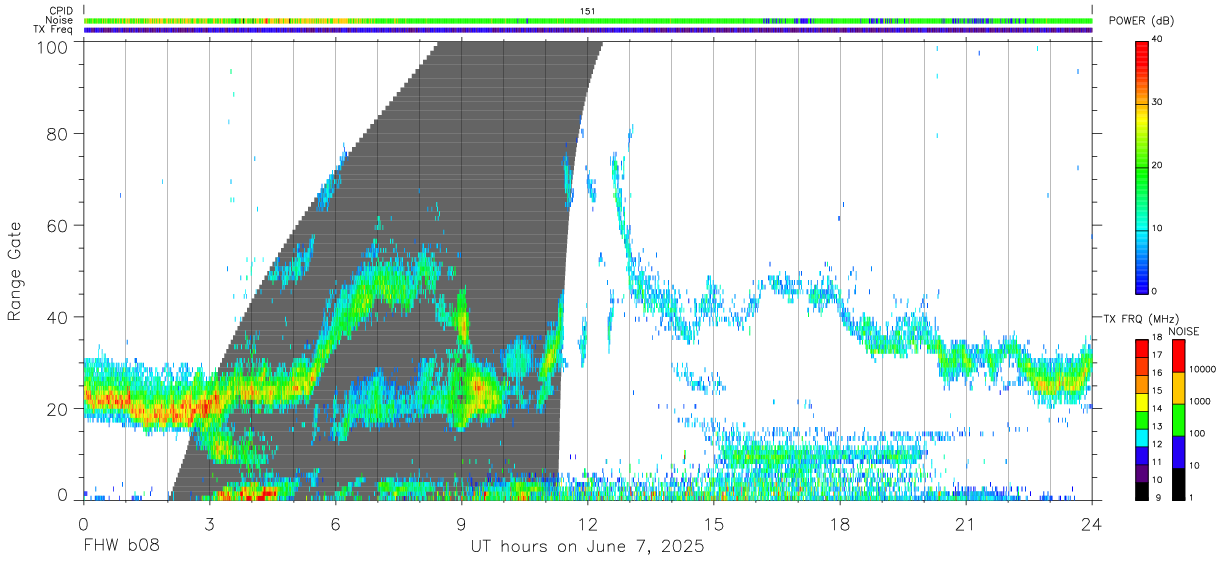Click the blue TX Freq indicator strip
This screenshot has width=1228, height=567.
[589, 30]
